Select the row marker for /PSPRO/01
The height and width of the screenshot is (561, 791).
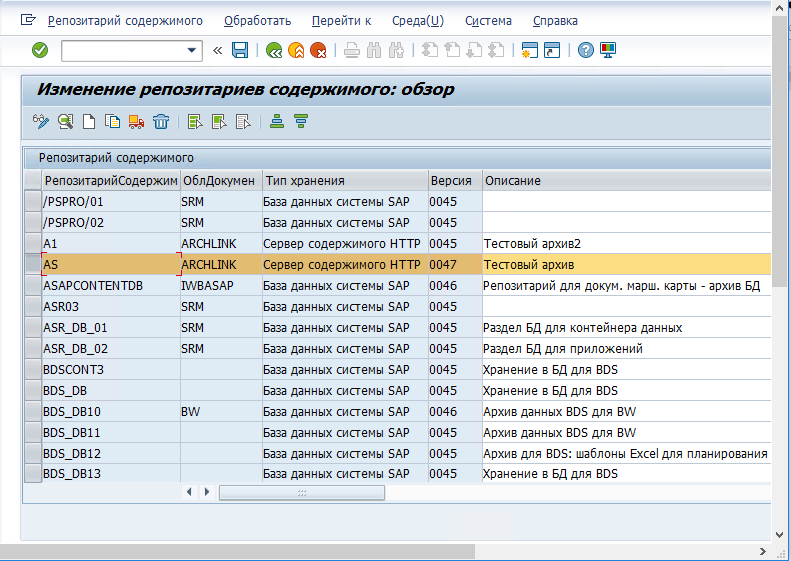click(33, 201)
